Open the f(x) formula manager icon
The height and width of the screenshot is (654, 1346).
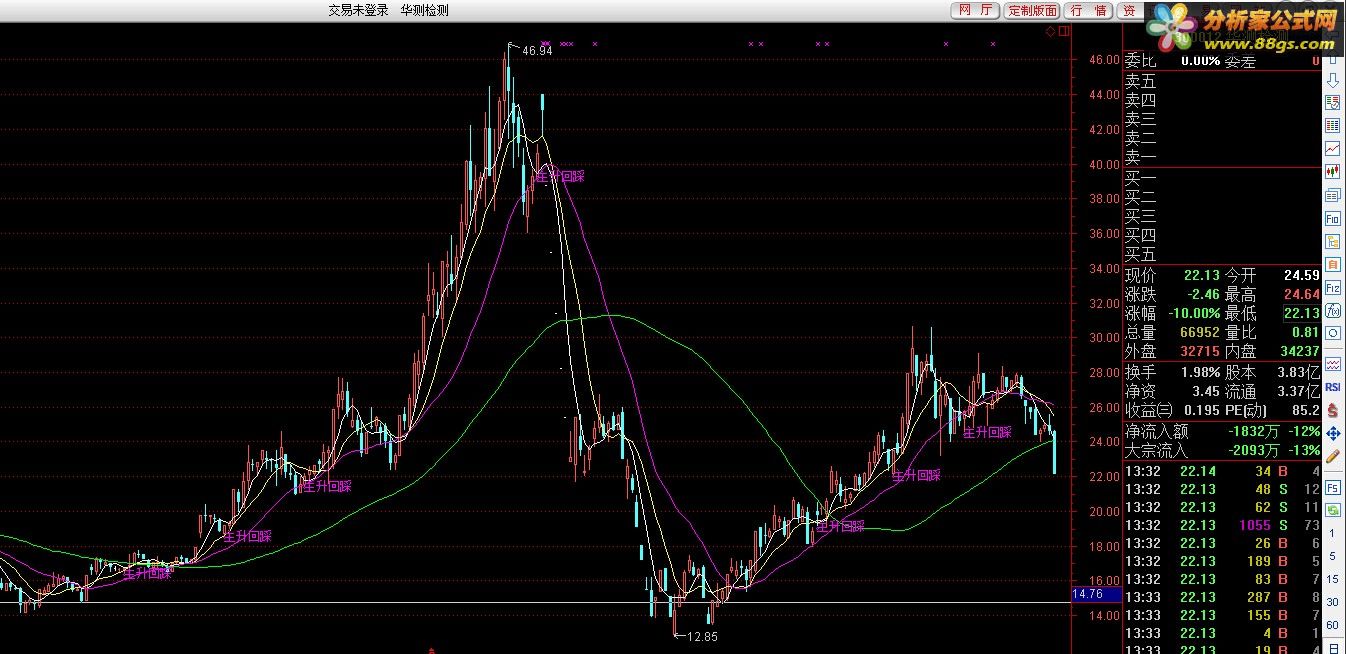click(x=1333, y=310)
